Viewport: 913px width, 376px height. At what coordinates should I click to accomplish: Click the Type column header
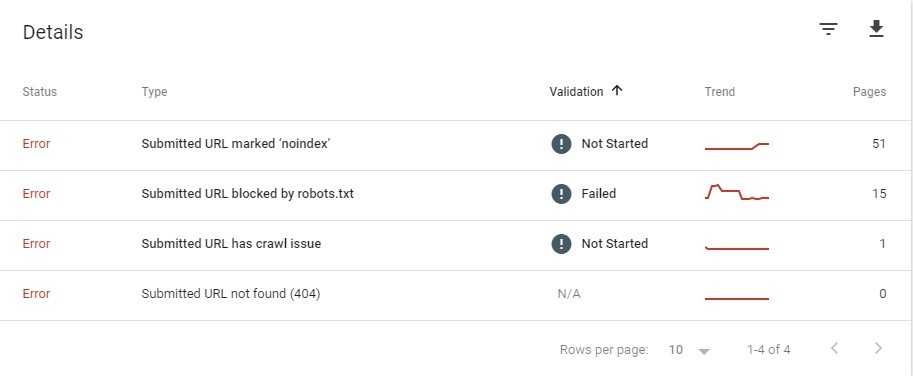[154, 91]
